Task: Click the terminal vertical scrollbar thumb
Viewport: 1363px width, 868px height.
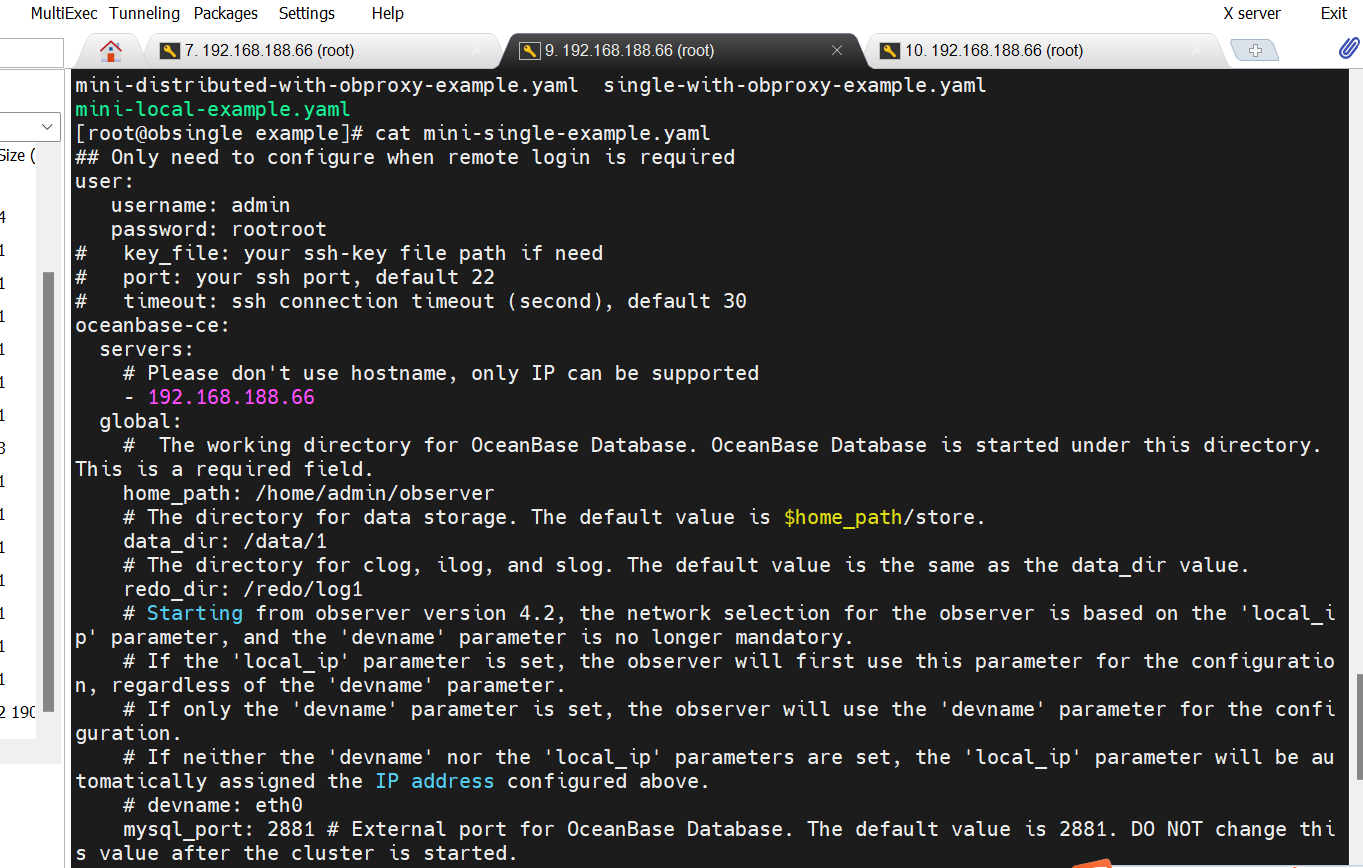Action: click(1358, 727)
